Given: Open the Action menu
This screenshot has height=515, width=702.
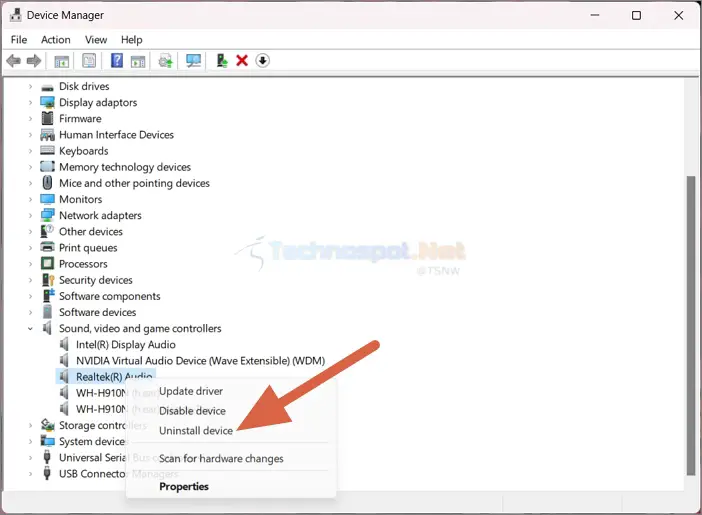Looking at the screenshot, I should click(56, 40).
